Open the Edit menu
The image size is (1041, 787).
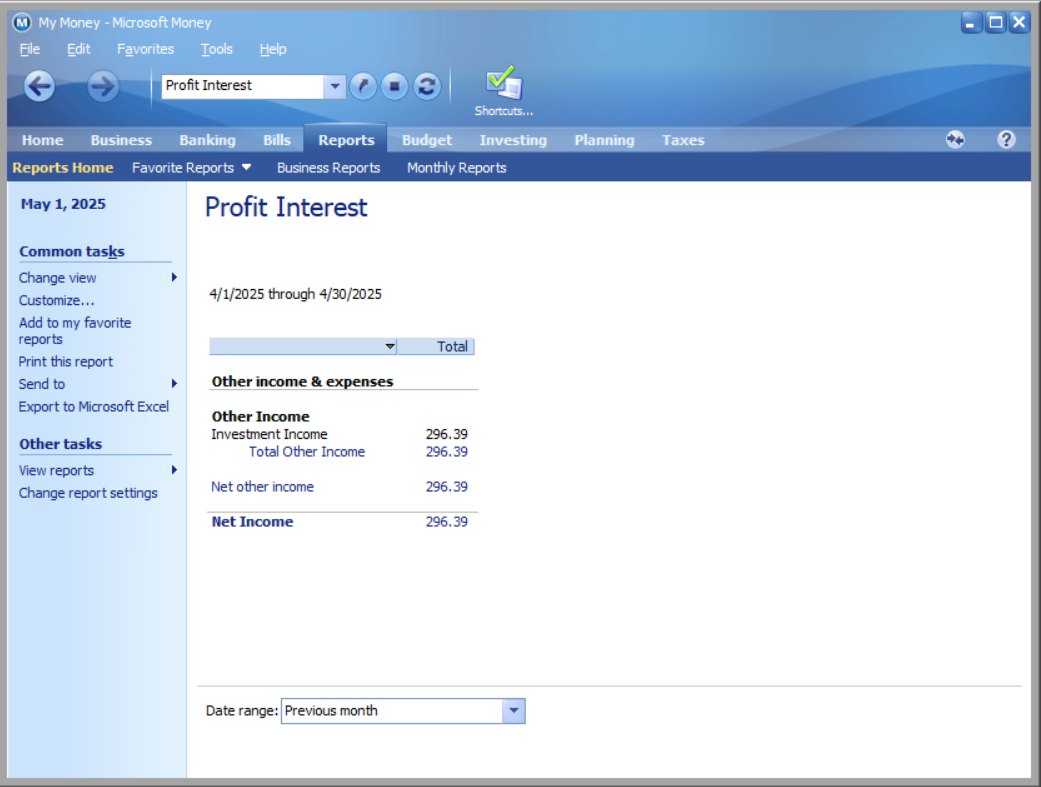click(78, 49)
